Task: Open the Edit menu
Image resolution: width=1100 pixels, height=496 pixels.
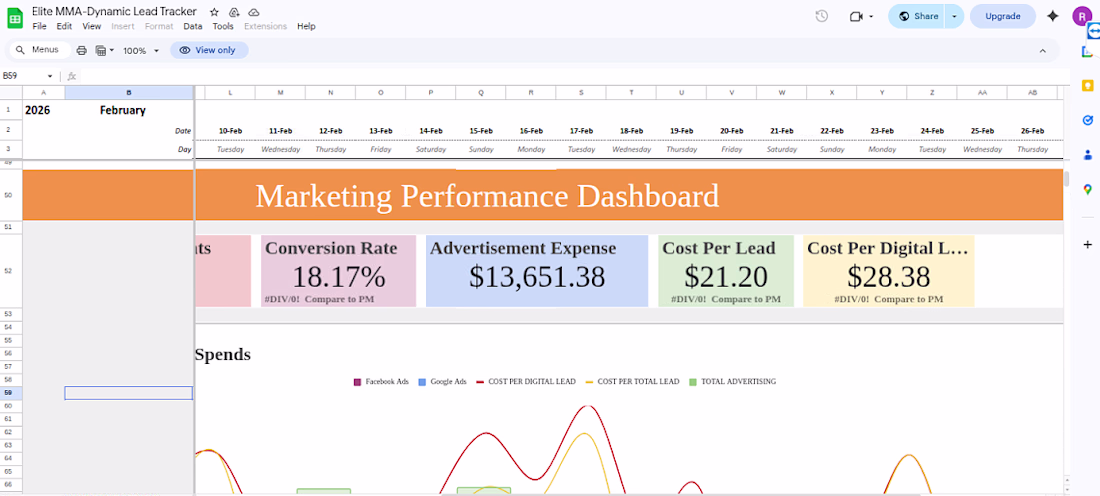Action: coord(65,26)
